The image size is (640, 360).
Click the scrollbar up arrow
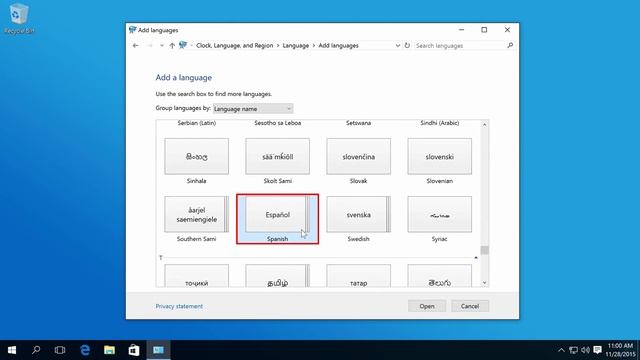pyautogui.click(x=484, y=124)
